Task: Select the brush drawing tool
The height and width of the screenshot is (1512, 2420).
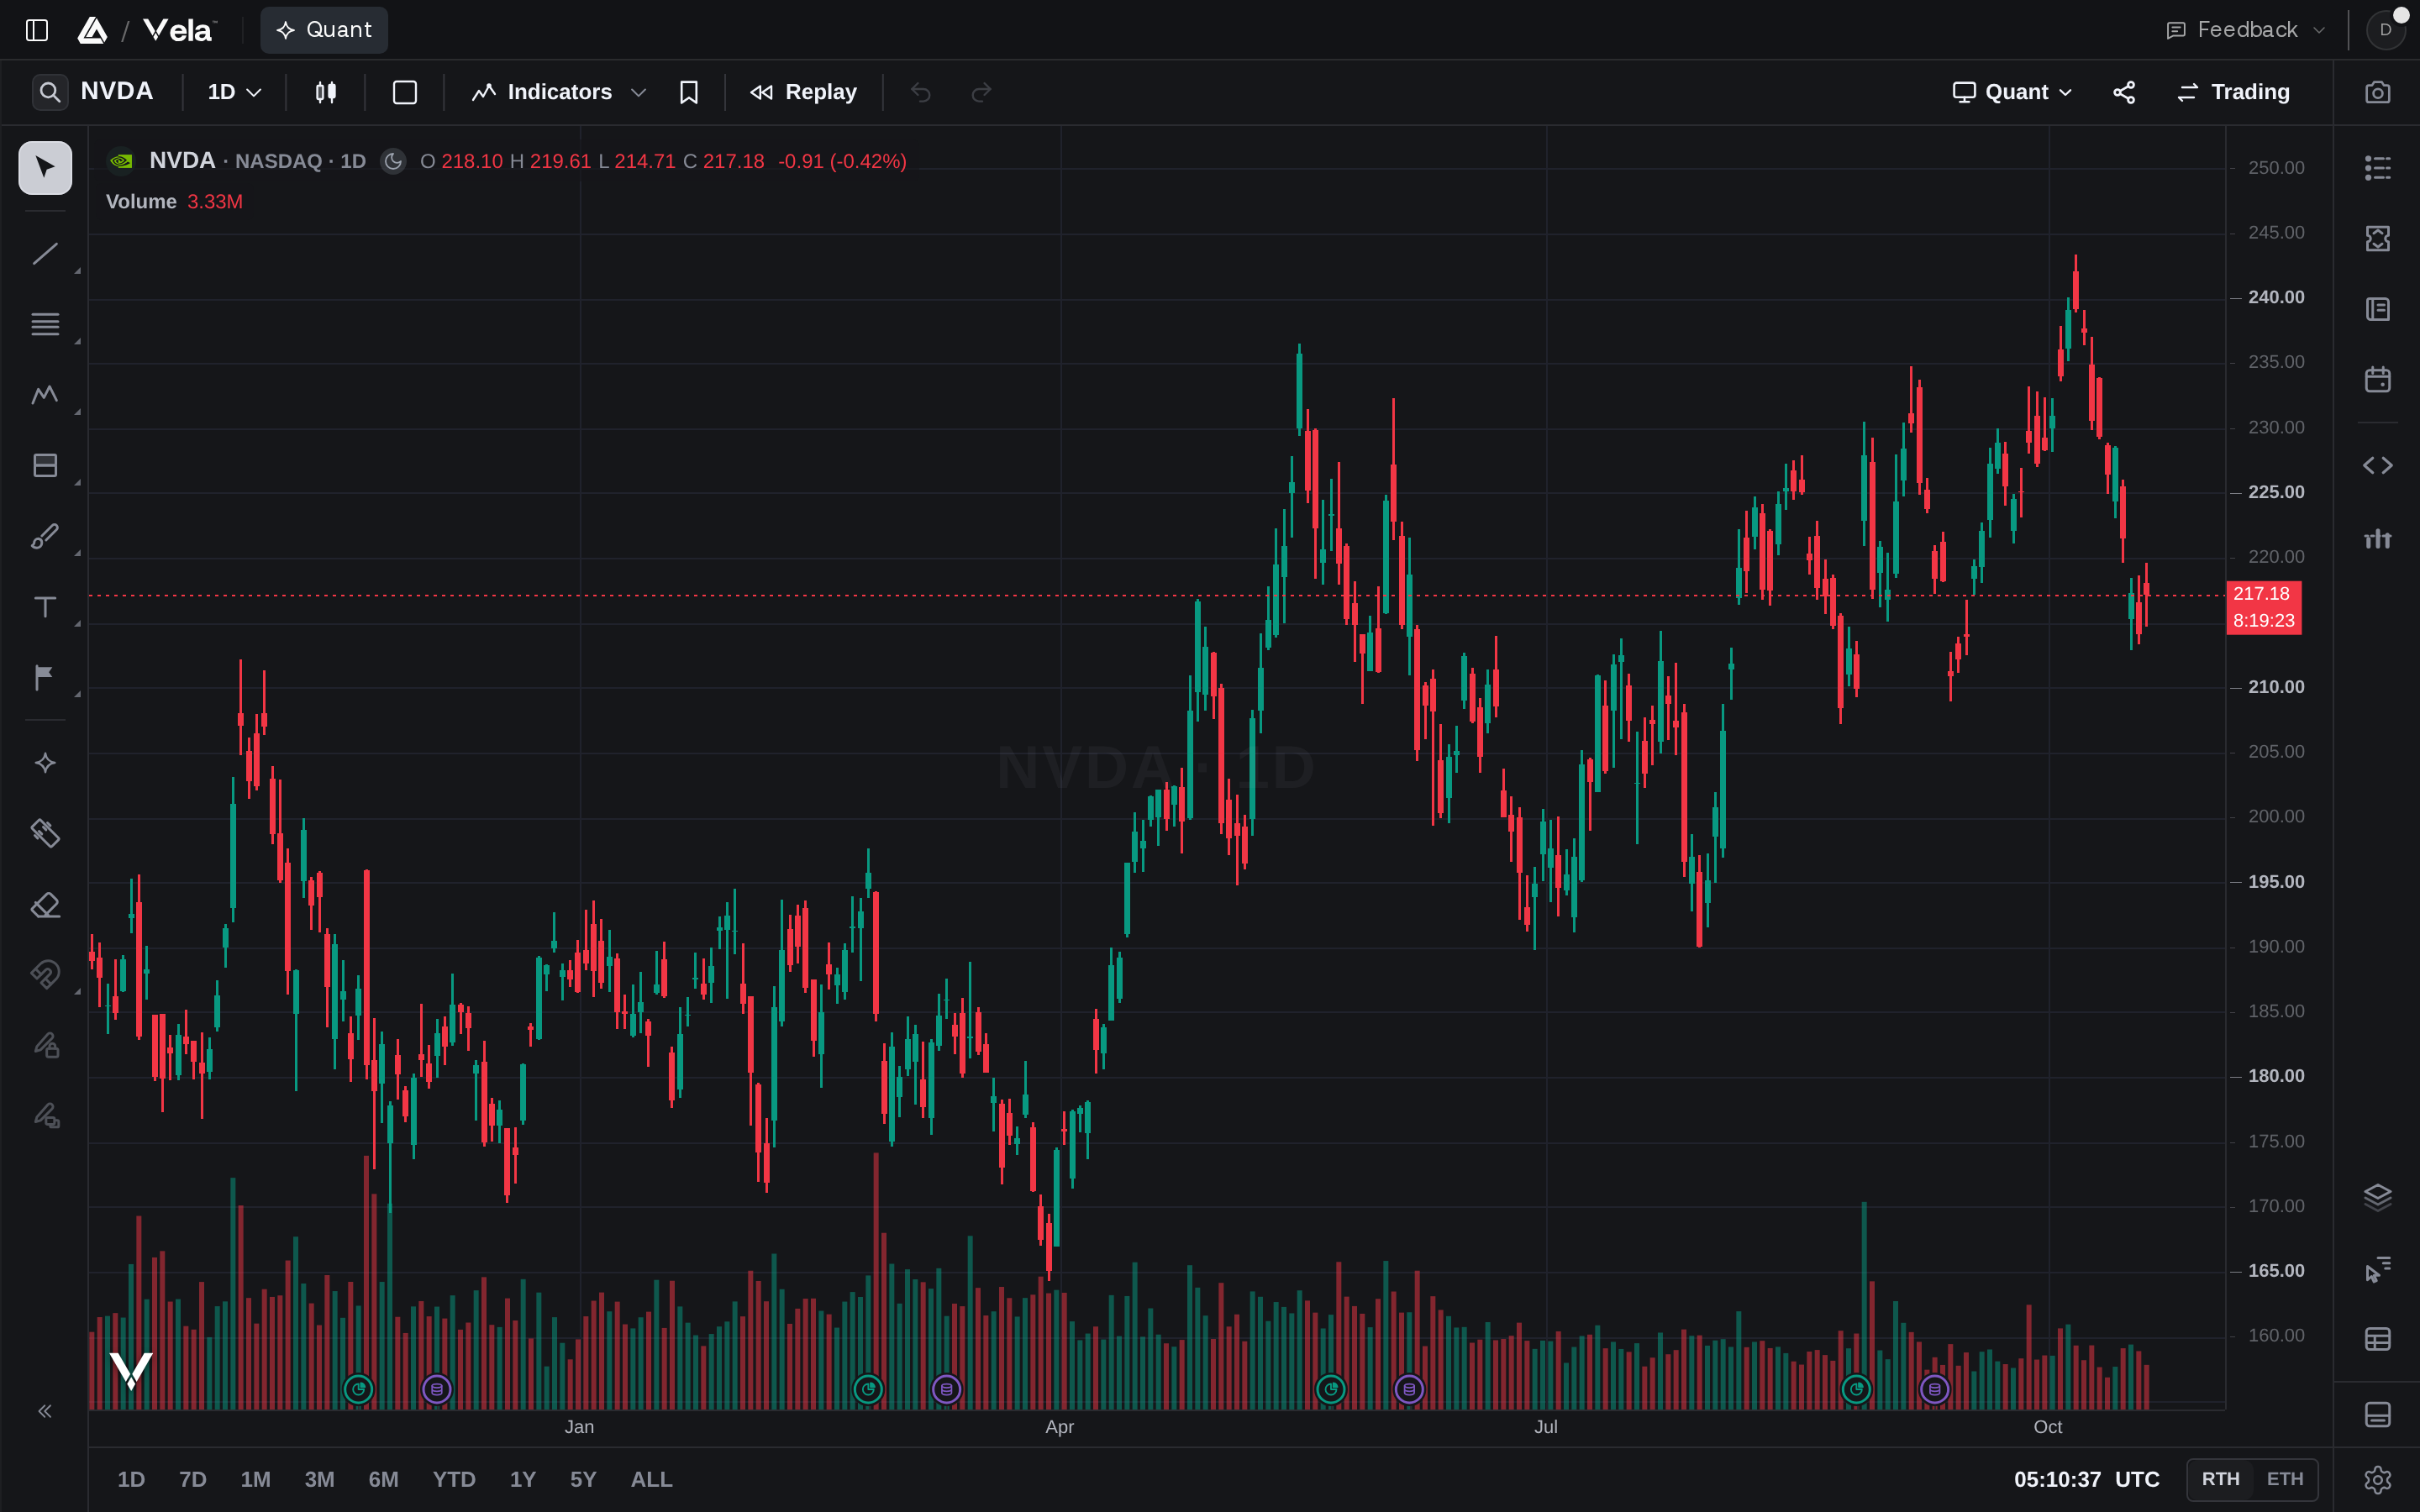Action: [x=45, y=537]
